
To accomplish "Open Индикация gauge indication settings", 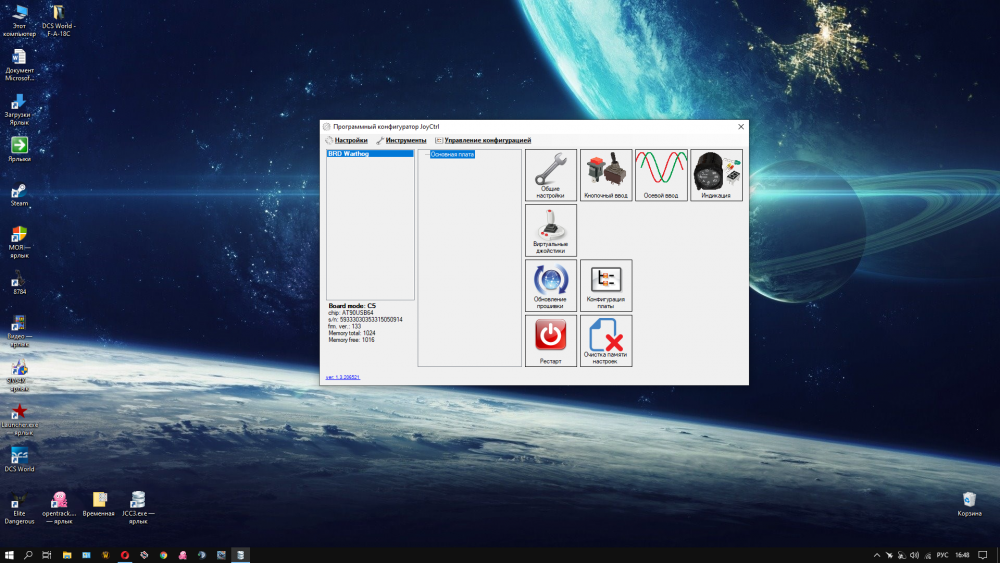I will (x=716, y=175).
